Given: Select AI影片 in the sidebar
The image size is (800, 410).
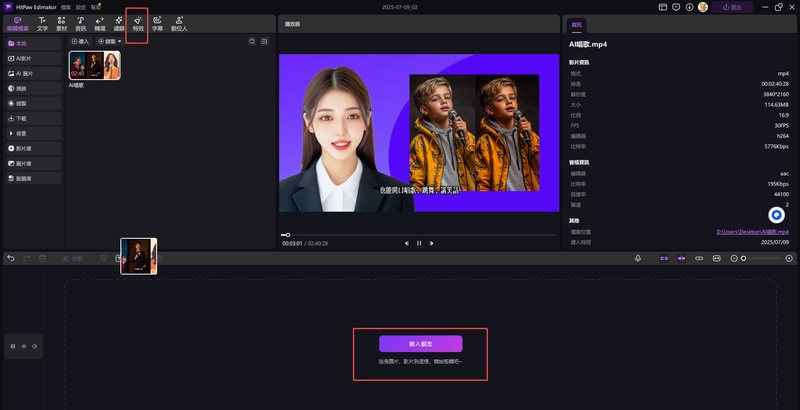Looking at the screenshot, I should pyautogui.click(x=34, y=59).
